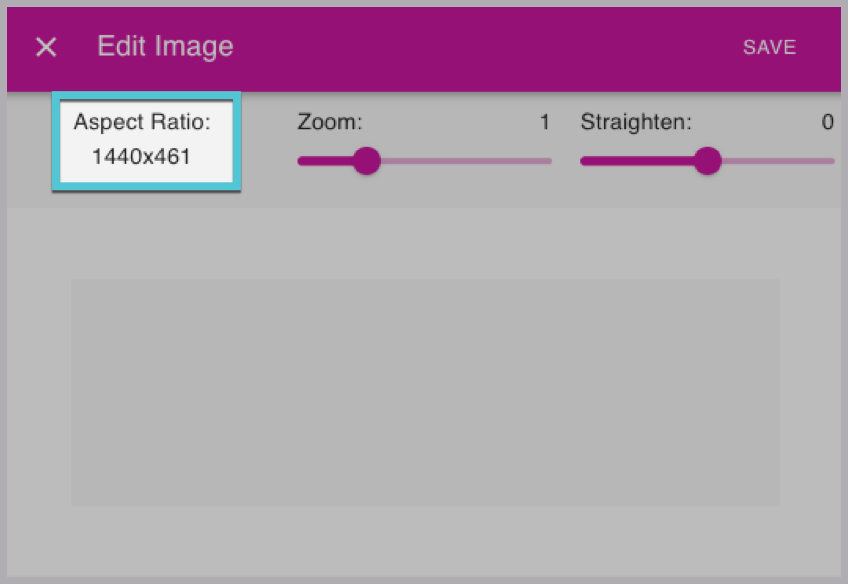Click the SAVE button in header
The height and width of the screenshot is (584, 848).
[769, 47]
